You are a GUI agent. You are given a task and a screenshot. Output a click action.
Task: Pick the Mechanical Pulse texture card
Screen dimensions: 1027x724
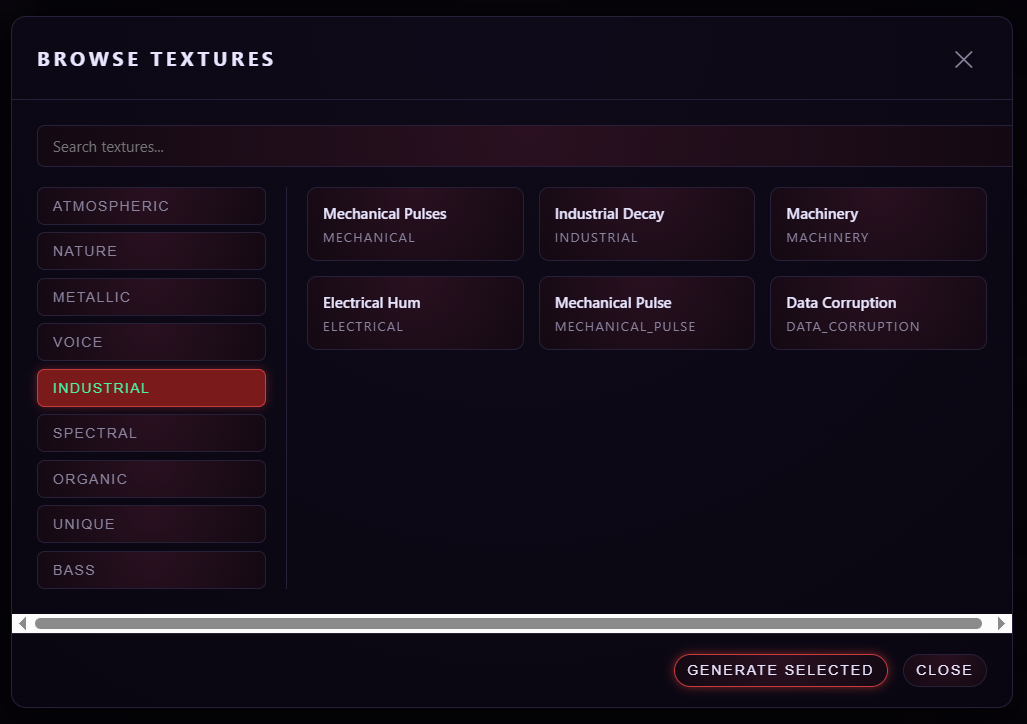[647, 313]
